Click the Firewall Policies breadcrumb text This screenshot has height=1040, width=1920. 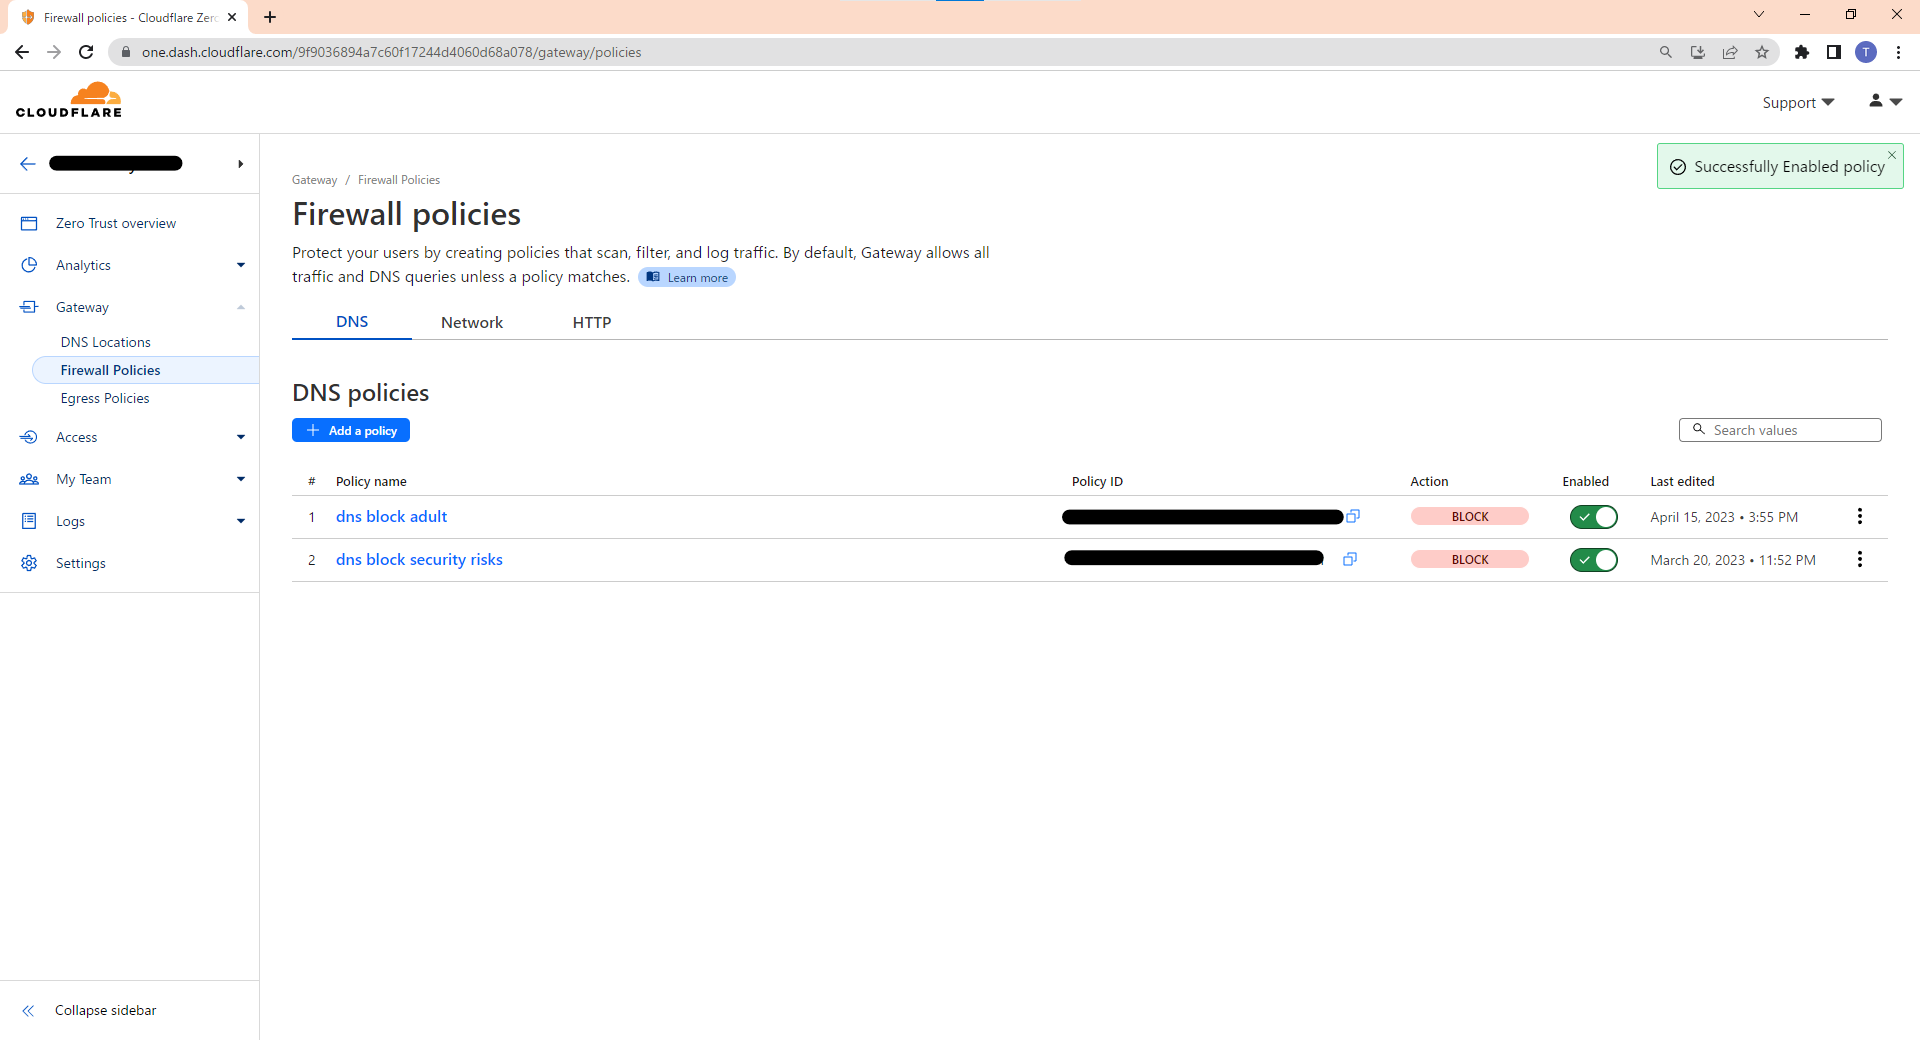click(399, 180)
